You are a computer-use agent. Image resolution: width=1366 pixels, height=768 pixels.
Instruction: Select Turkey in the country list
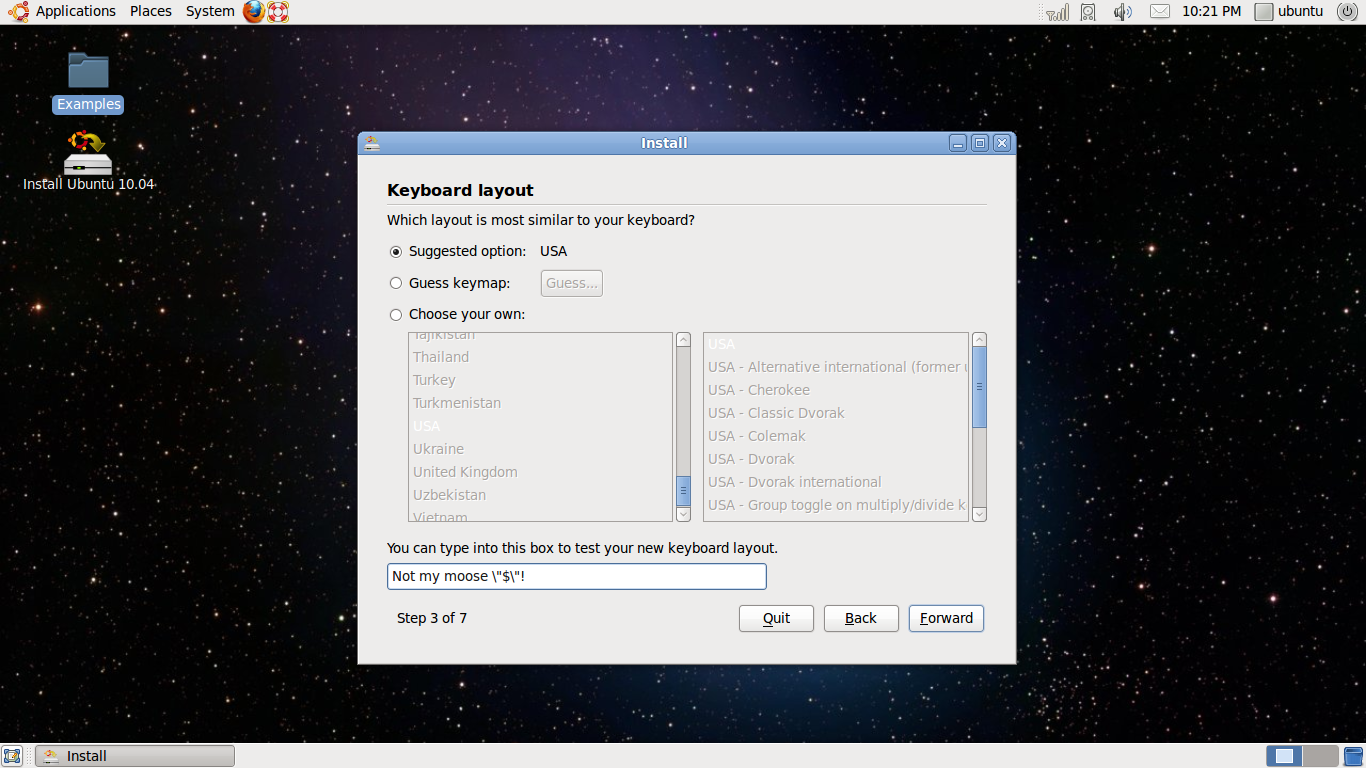[x=541, y=380]
